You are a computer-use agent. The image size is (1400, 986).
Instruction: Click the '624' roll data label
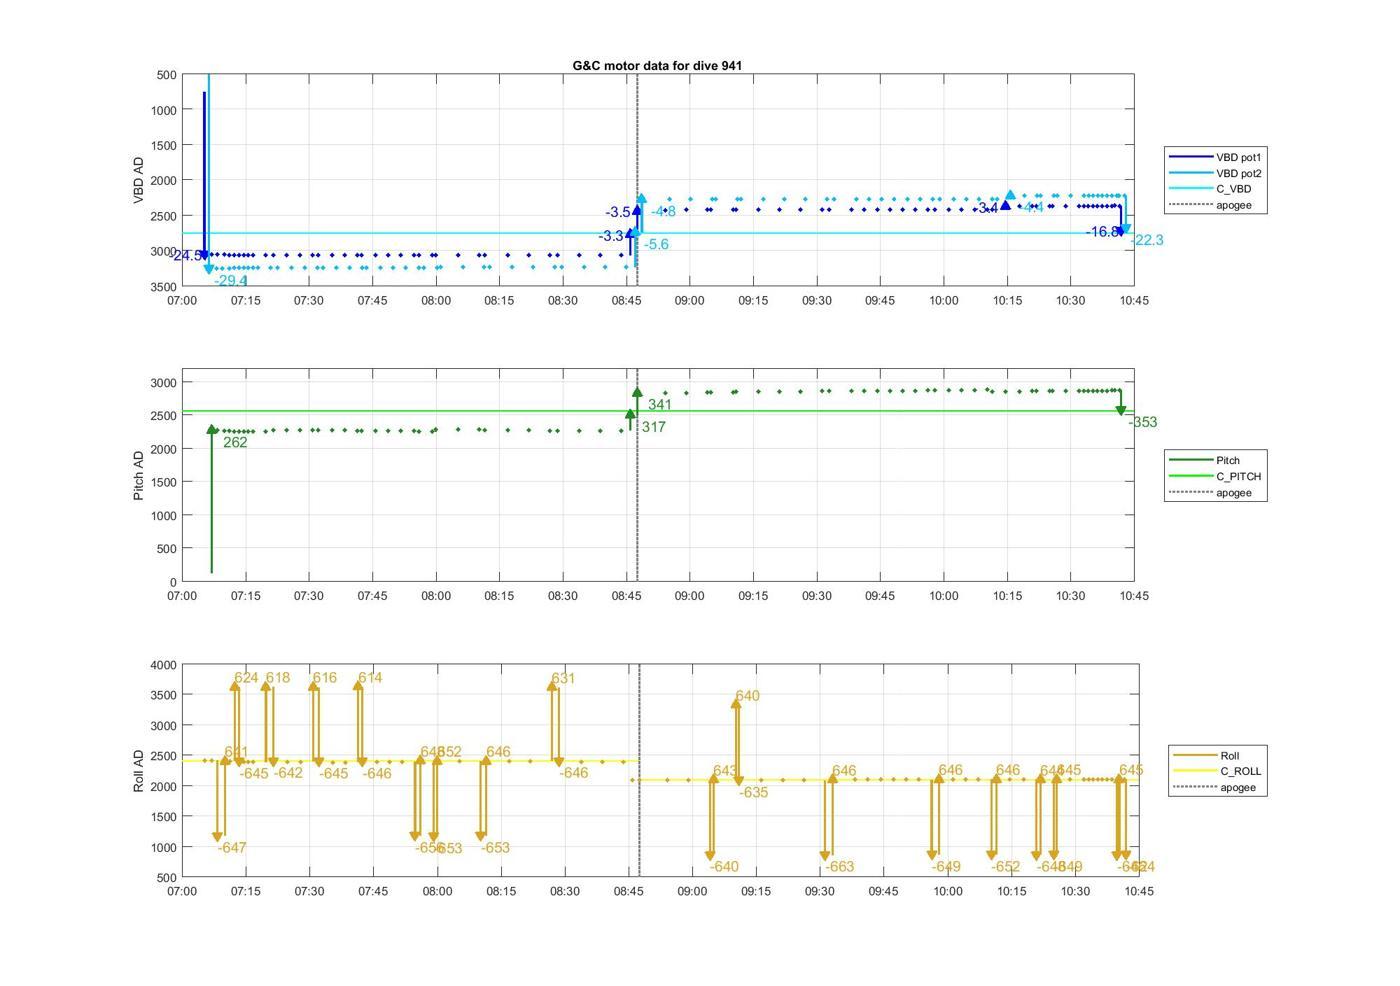click(x=246, y=677)
